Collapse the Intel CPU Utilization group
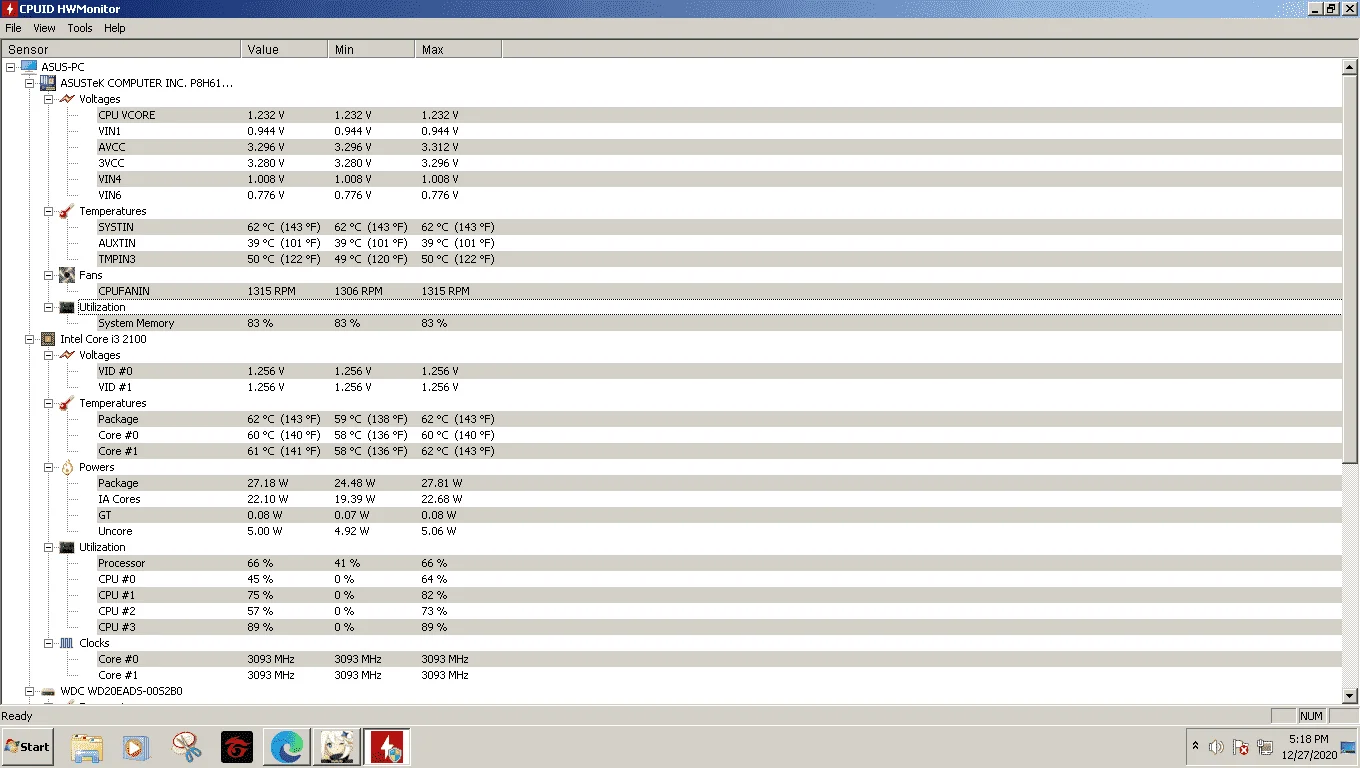 pyautogui.click(x=49, y=547)
